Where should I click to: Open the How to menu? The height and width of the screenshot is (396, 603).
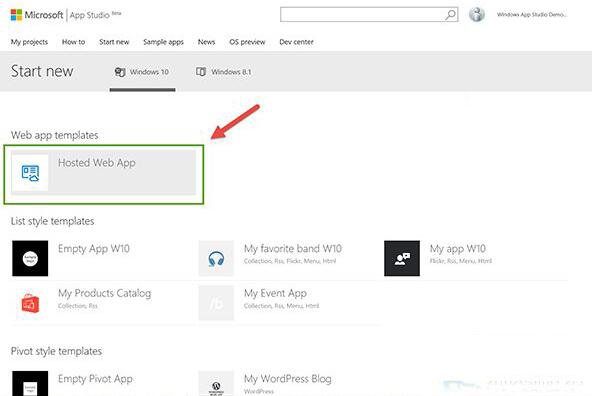tap(73, 42)
